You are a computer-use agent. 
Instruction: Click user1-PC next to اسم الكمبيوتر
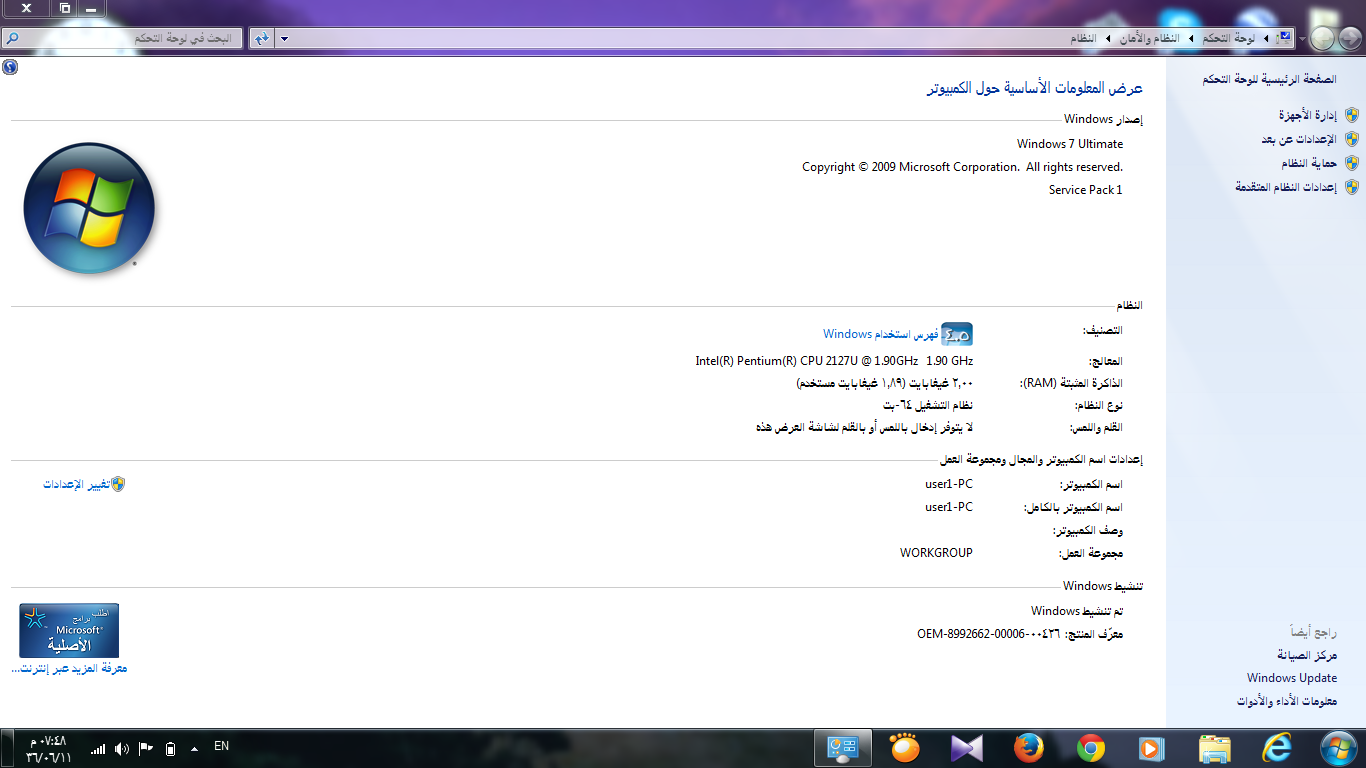tap(949, 484)
